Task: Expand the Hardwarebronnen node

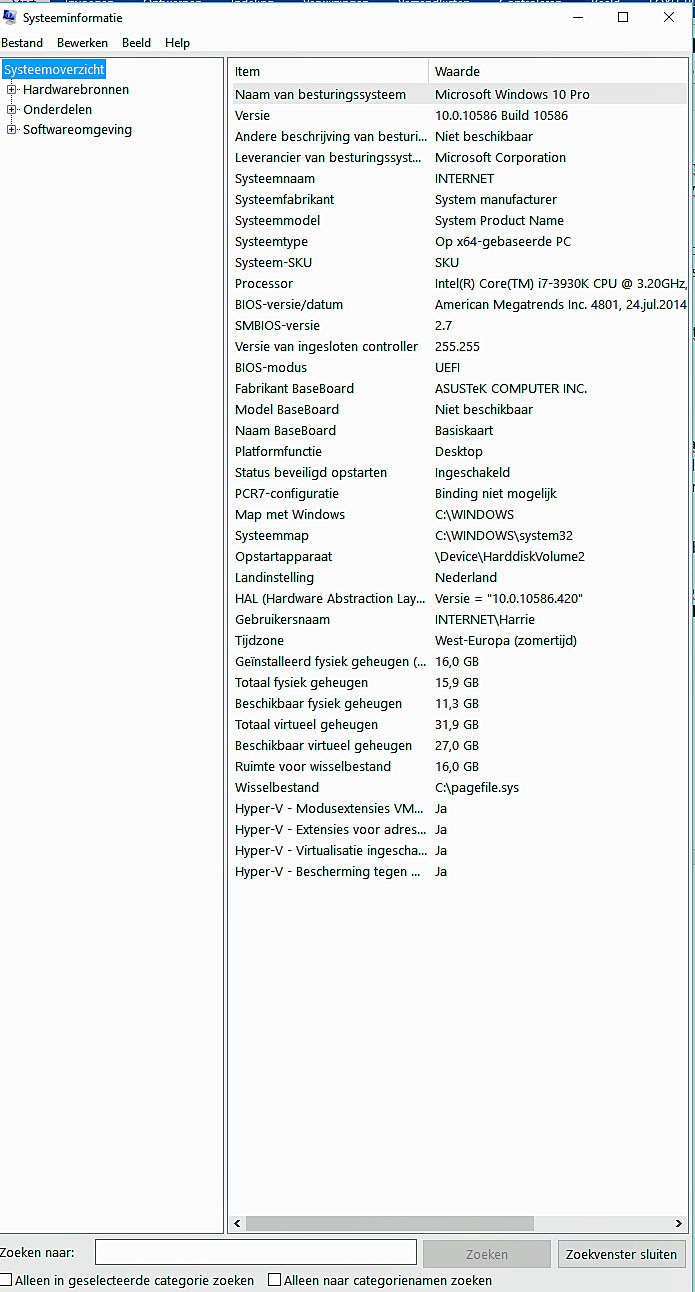Action: click(x=12, y=90)
